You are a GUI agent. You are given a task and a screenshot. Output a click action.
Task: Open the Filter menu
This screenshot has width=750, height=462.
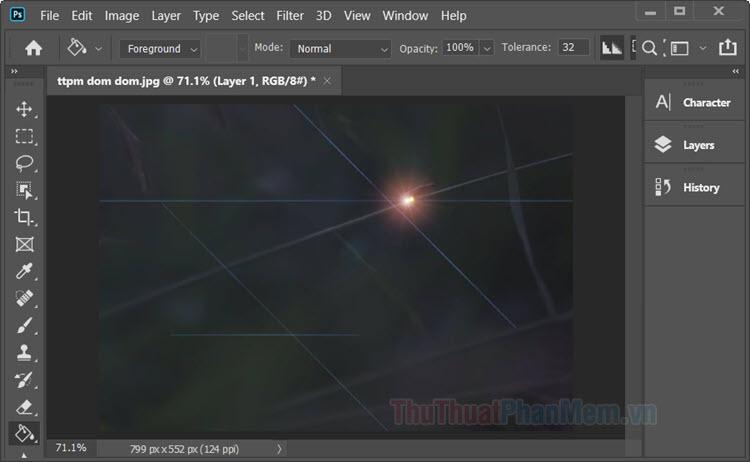pos(290,16)
